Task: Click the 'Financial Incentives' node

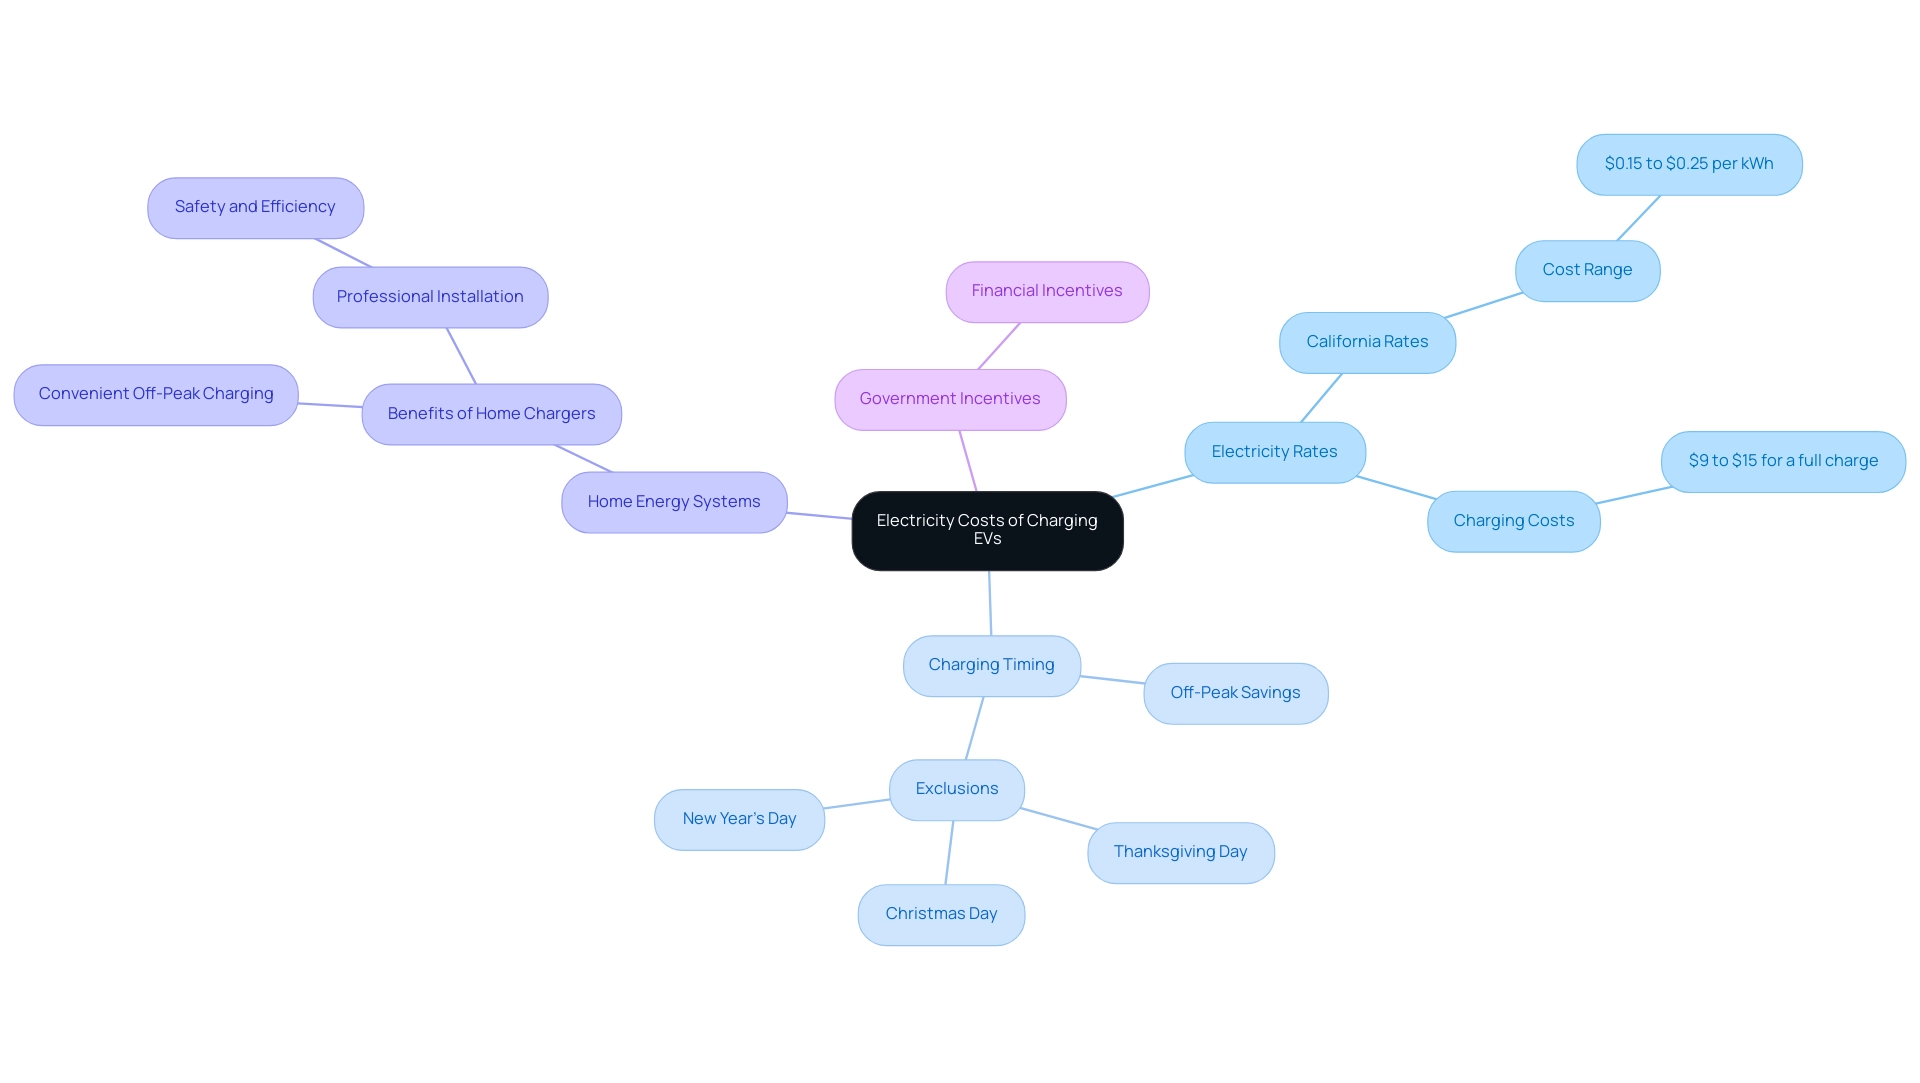Action: 1047,290
